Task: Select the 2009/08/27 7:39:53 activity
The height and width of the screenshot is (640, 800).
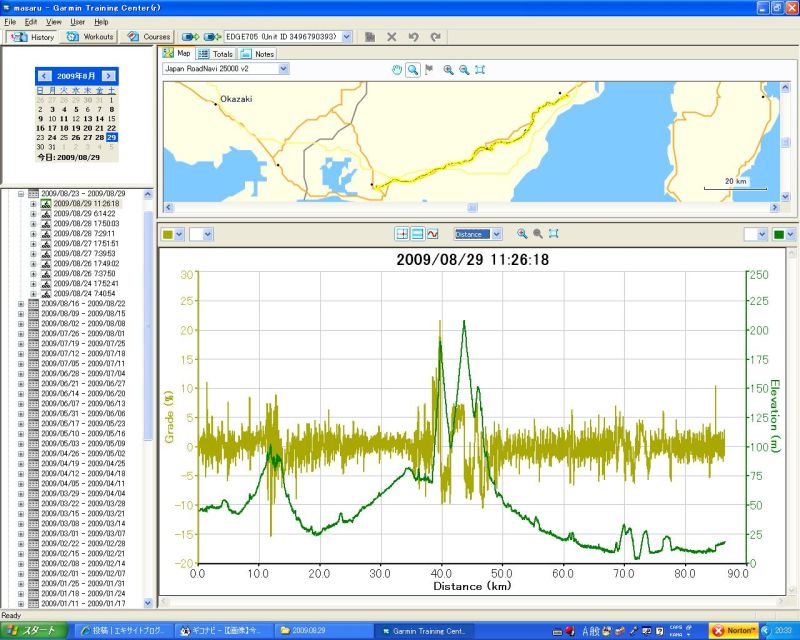Action: click(x=84, y=254)
